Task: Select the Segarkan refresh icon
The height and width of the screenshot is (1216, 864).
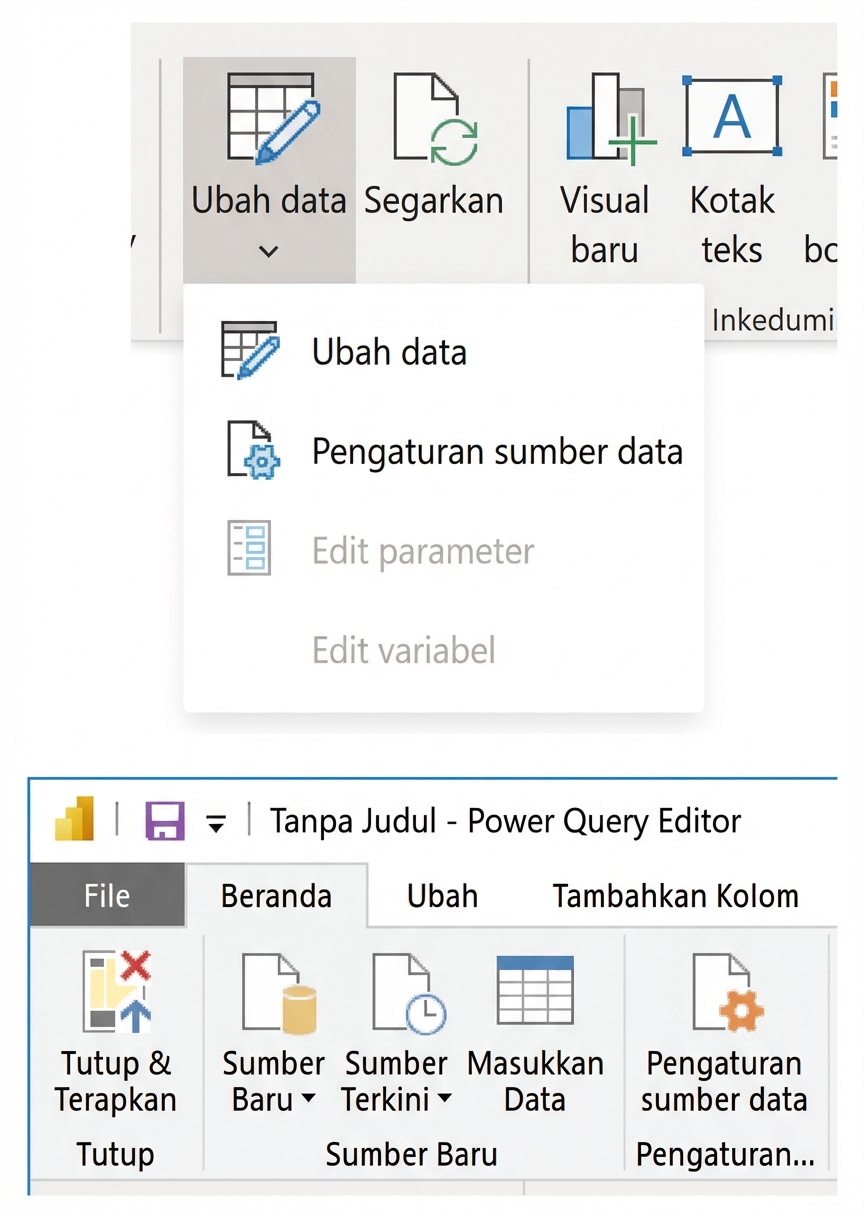Action: coord(434,113)
